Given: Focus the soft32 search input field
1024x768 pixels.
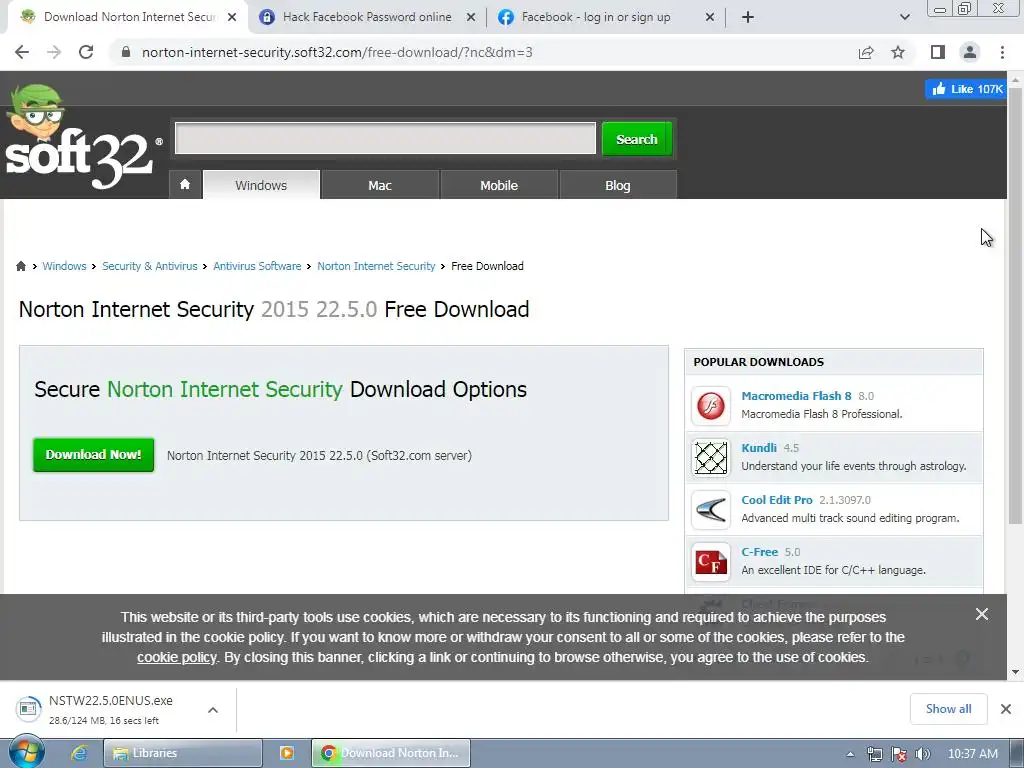Looking at the screenshot, I should [385, 138].
